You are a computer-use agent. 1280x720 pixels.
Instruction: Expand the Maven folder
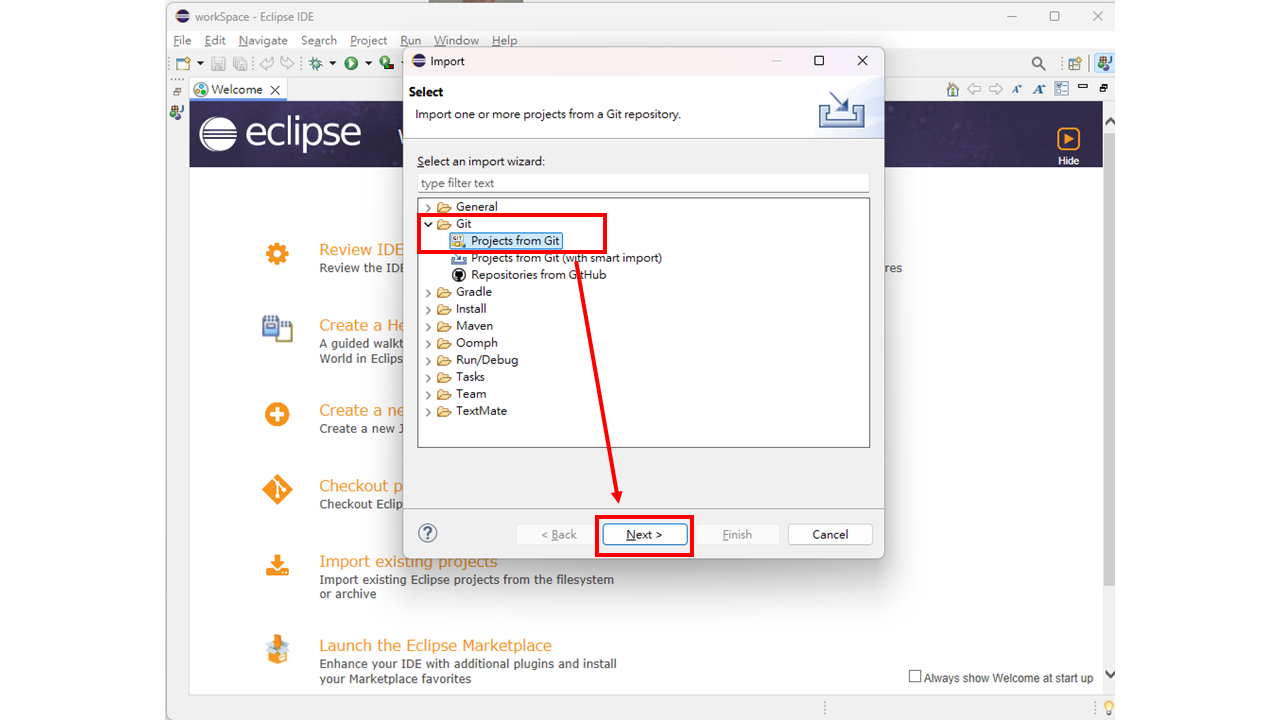pyautogui.click(x=428, y=327)
